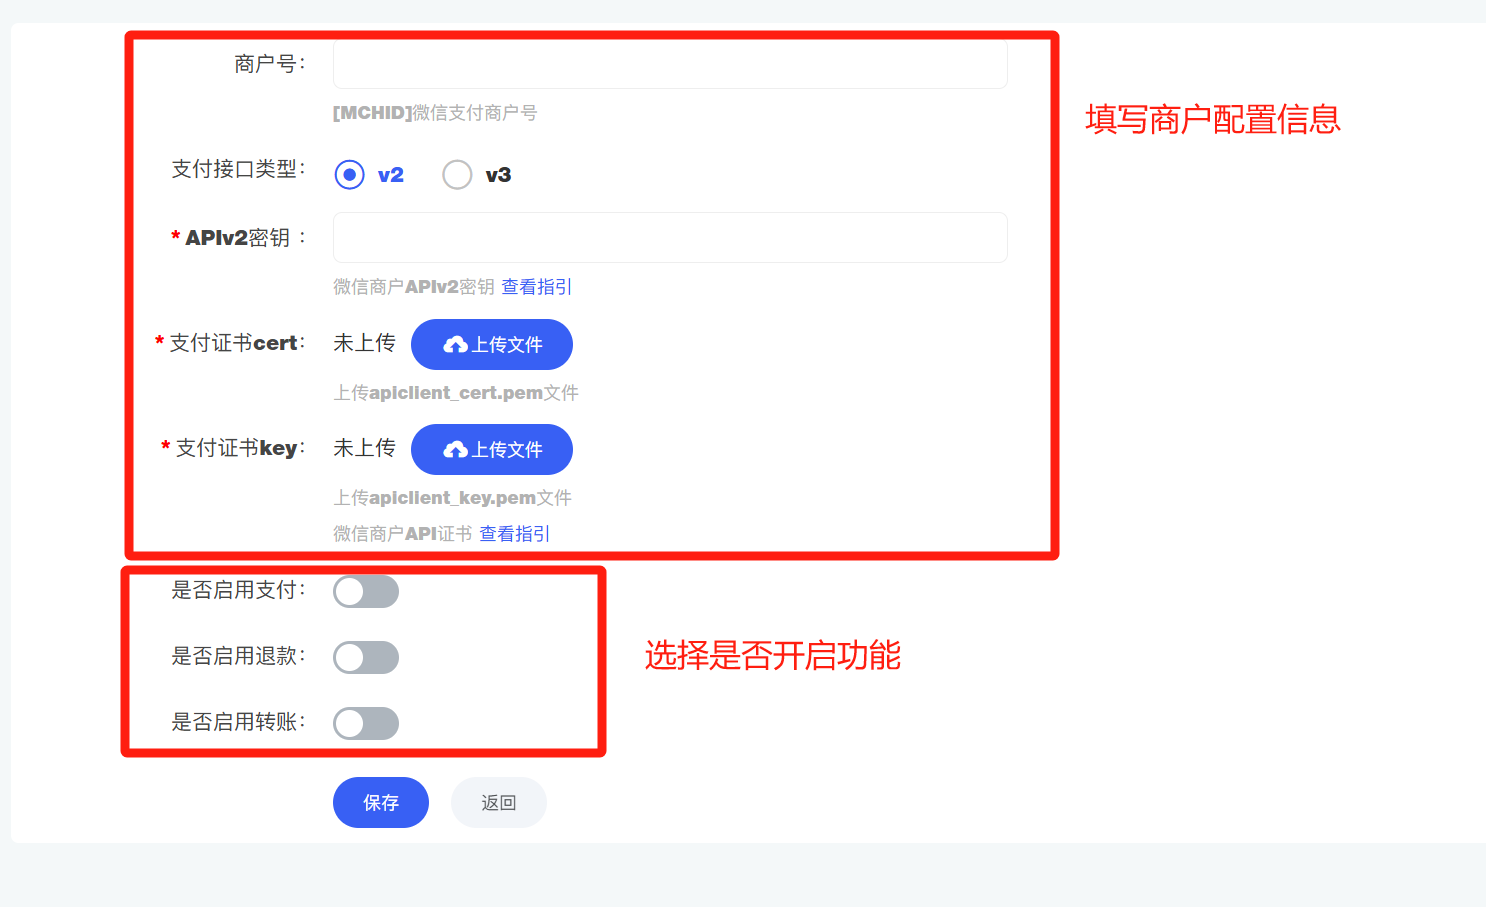
Task: Enable the 是否启用支付 switch
Action: pos(366,592)
